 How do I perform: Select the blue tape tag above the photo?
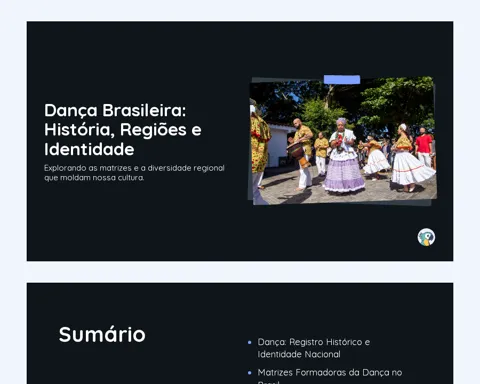coord(342,79)
